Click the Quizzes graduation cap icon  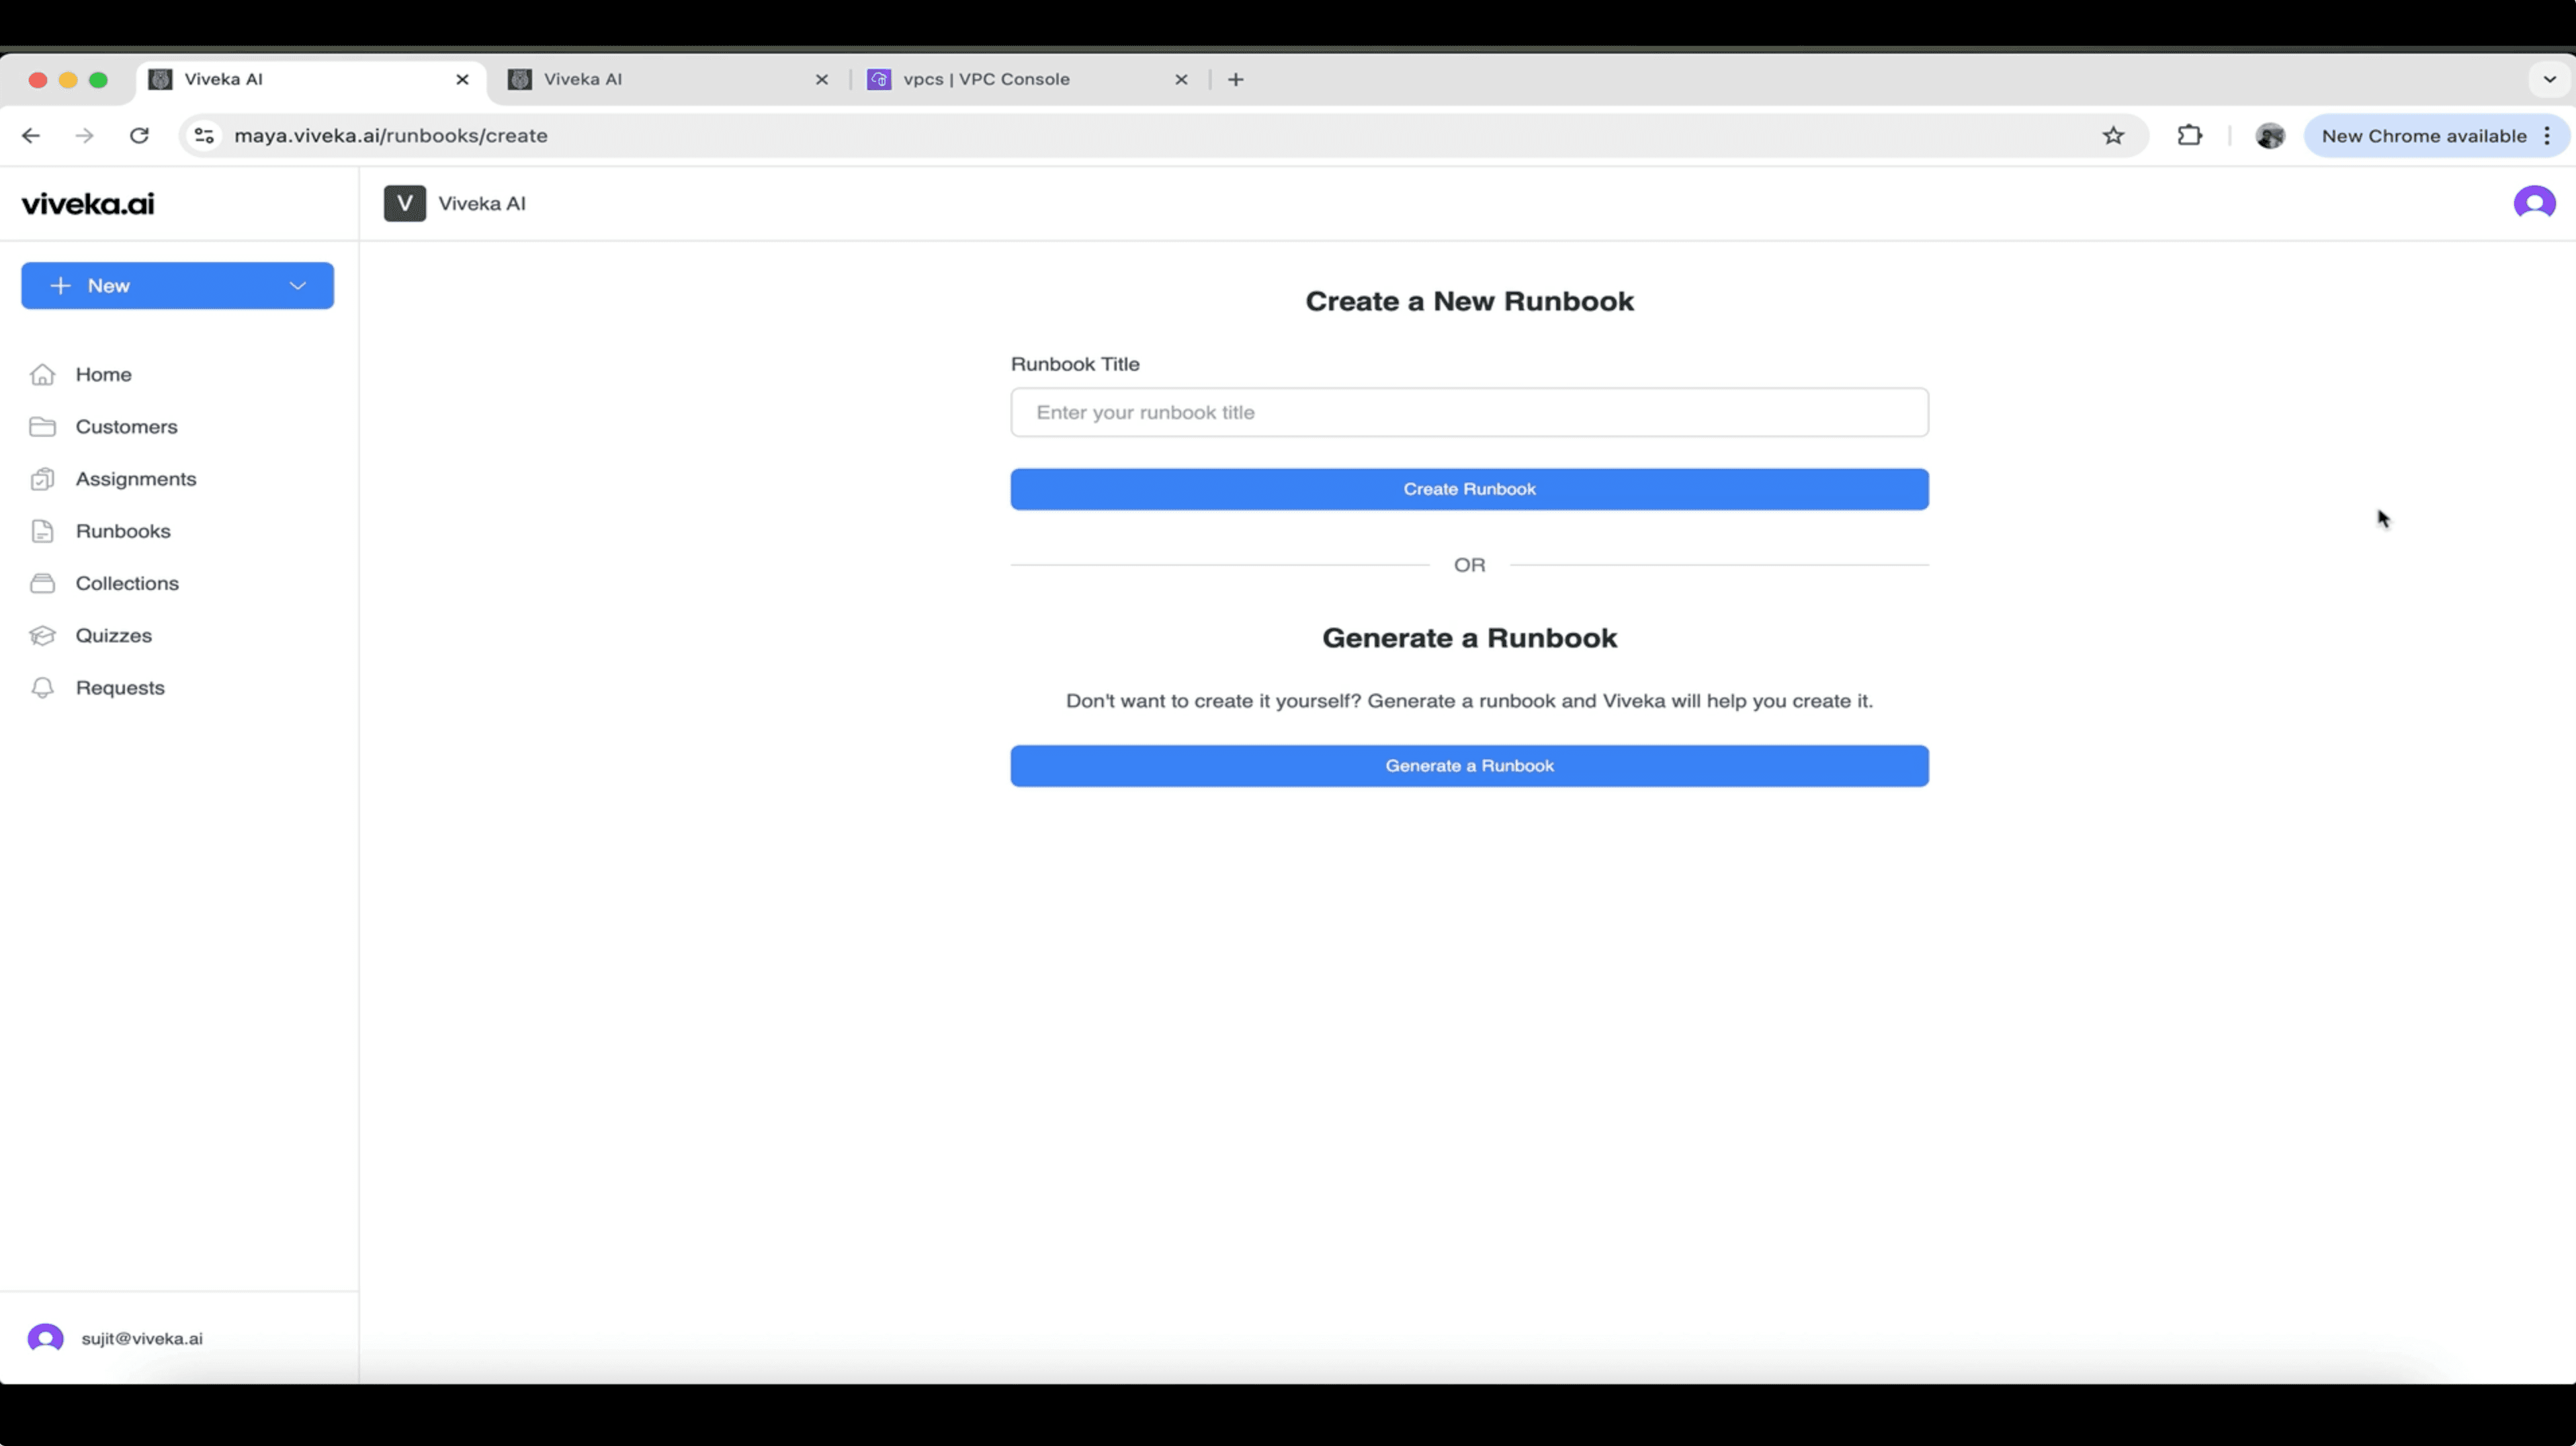(42, 636)
